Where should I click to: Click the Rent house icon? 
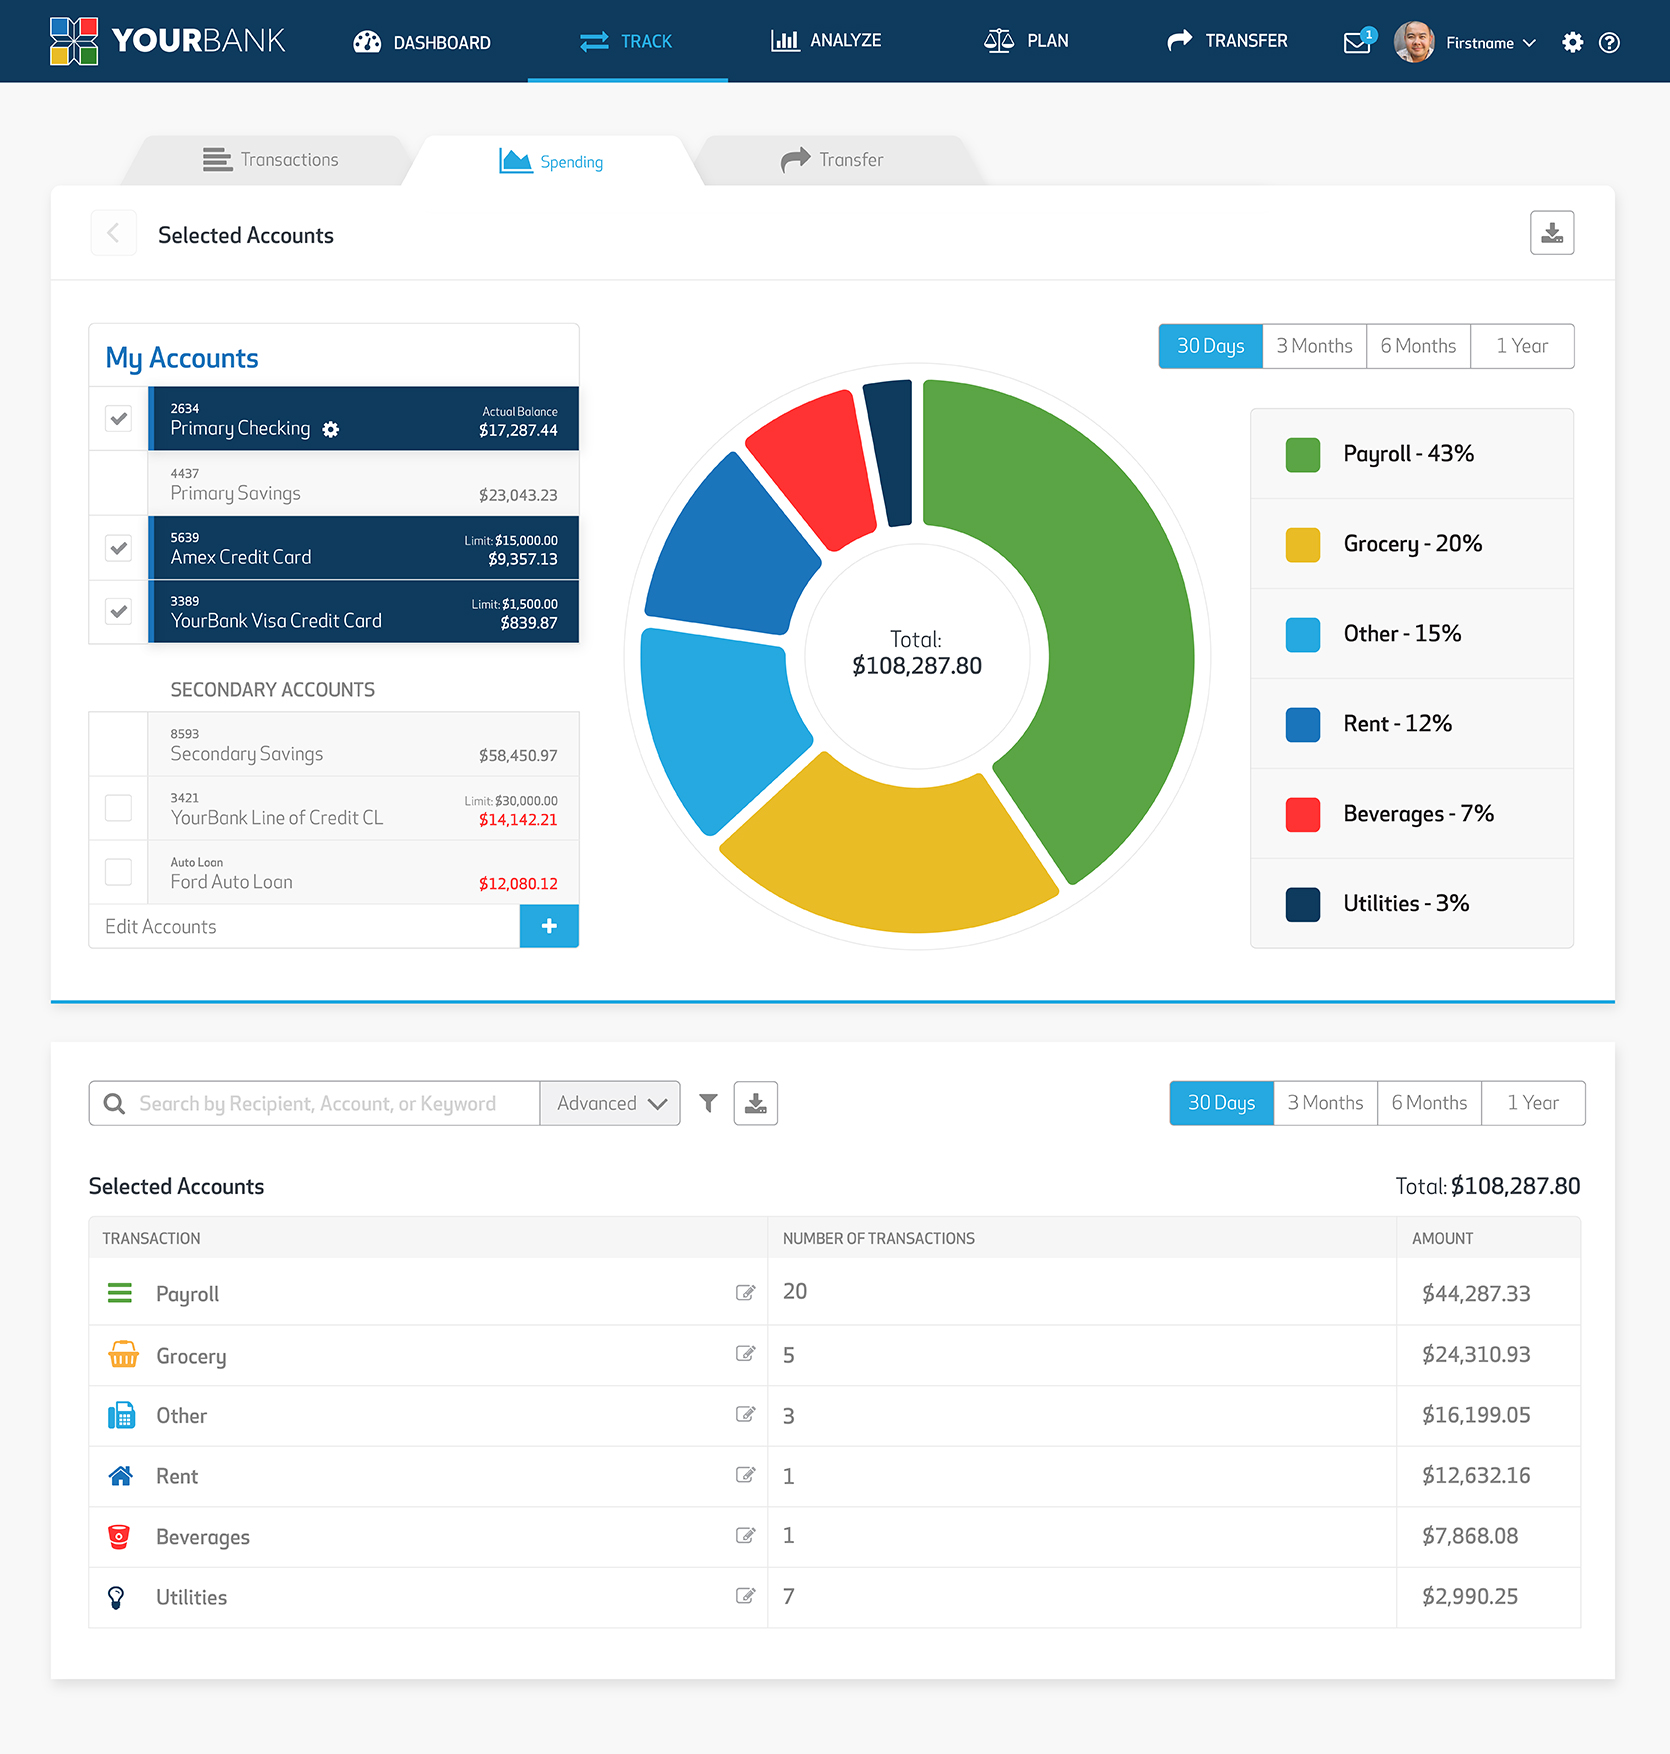(120, 1475)
